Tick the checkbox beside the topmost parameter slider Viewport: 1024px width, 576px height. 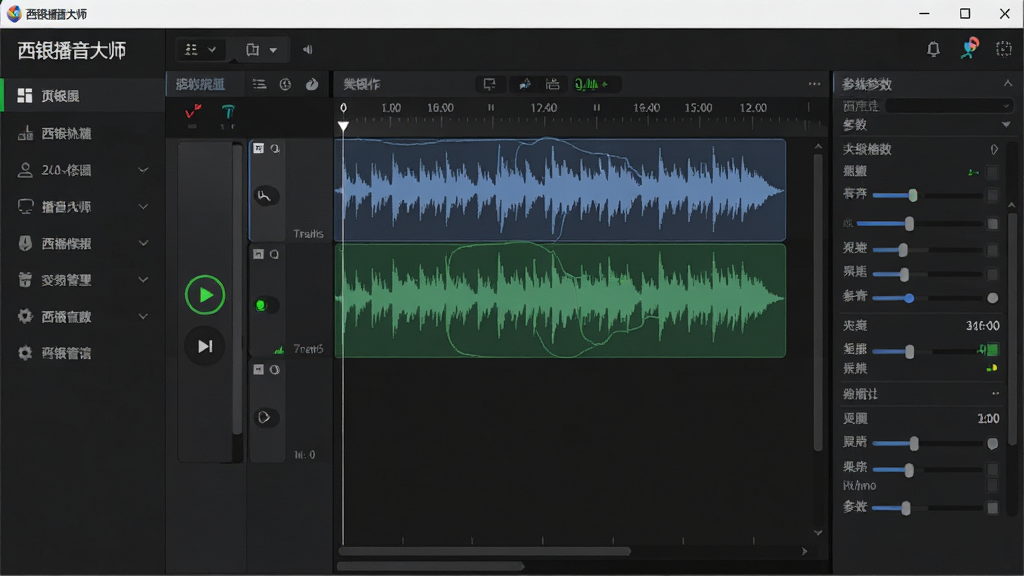click(x=993, y=195)
